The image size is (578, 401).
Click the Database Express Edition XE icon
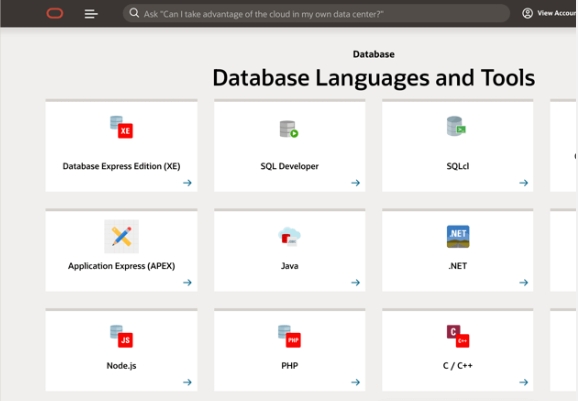pos(121,127)
